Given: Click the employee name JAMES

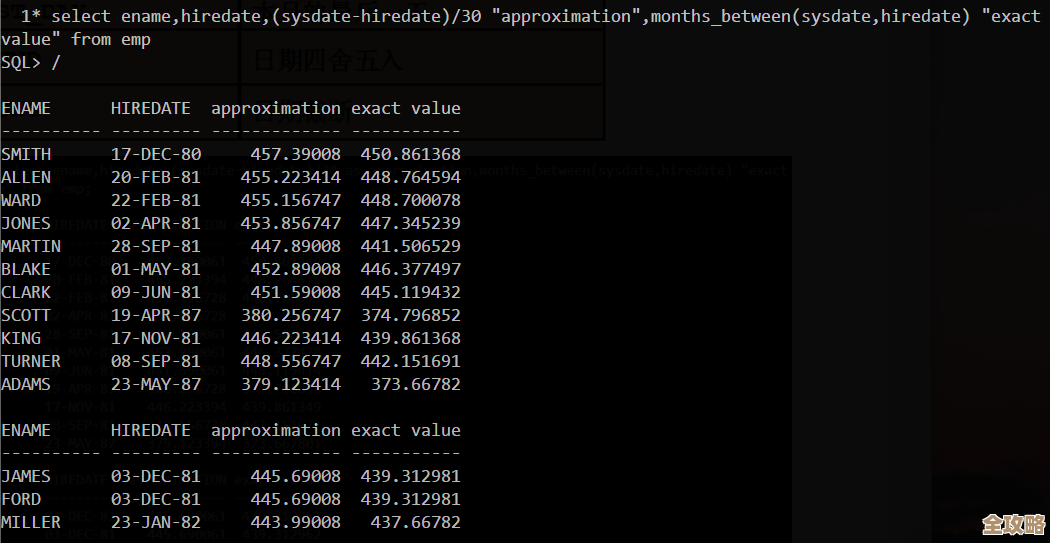Looking at the screenshot, I should 26,476.
